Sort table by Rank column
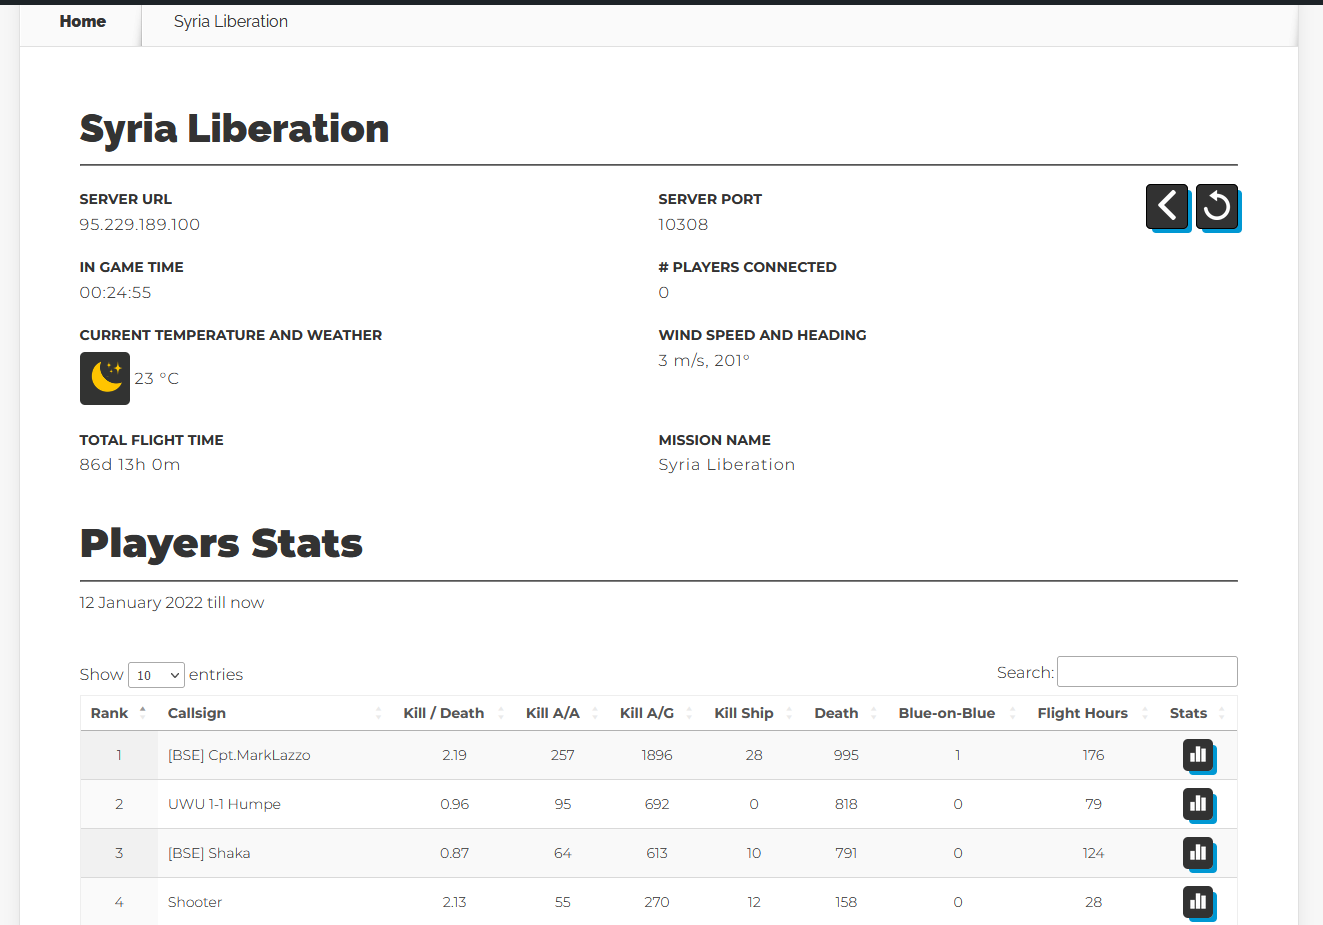The width and height of the screenshot is (1323, 925). [119, 713]
